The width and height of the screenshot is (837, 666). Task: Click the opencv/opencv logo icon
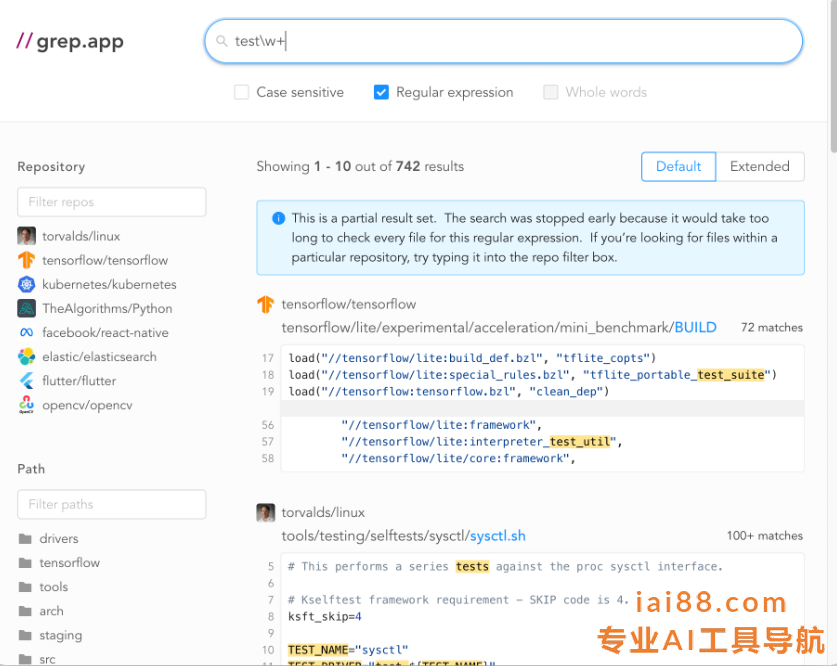[x=26, y=405]
